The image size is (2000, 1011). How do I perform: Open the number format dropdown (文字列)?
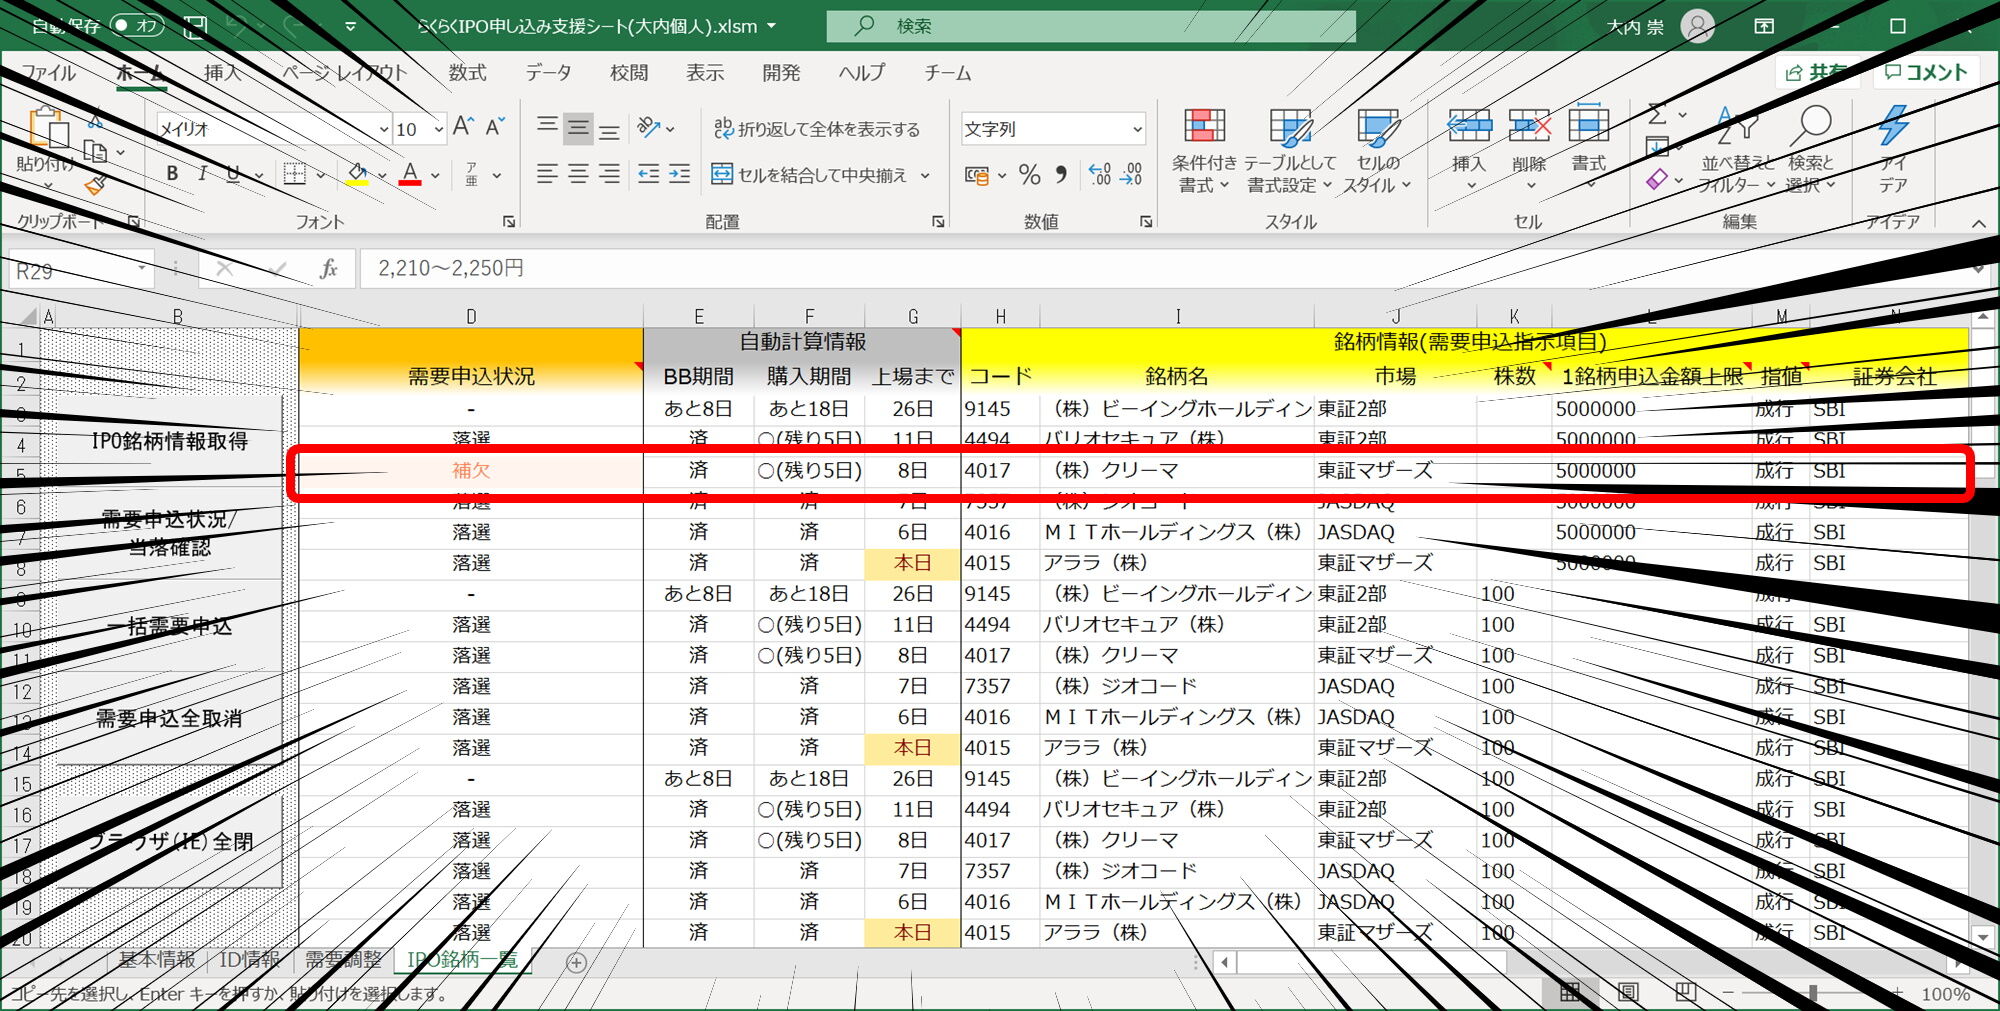click(1137, 129)
